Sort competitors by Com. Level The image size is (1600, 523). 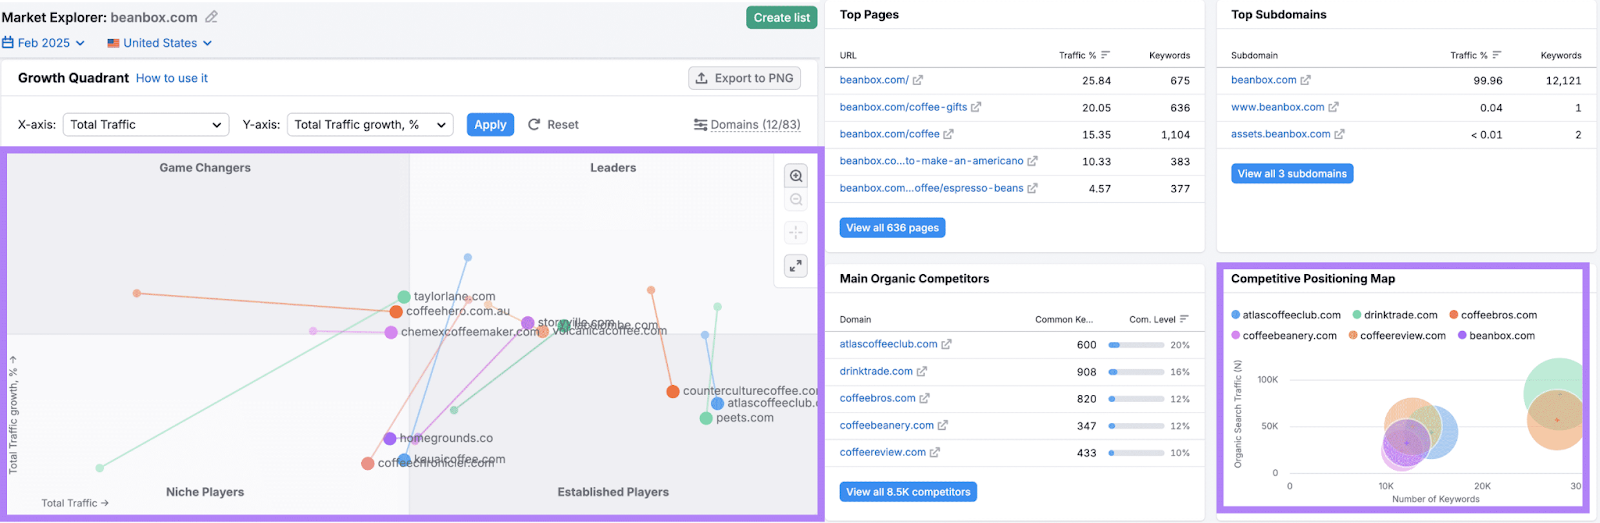point(1159,320)
